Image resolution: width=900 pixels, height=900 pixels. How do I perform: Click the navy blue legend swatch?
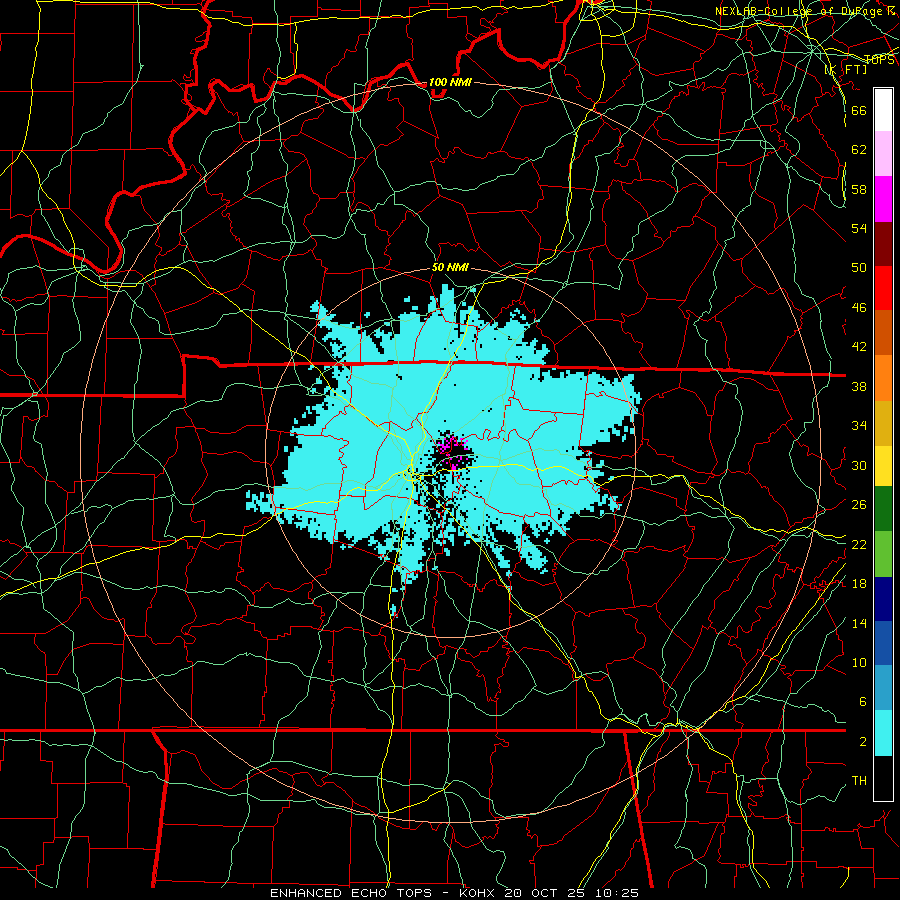[883, 599]
